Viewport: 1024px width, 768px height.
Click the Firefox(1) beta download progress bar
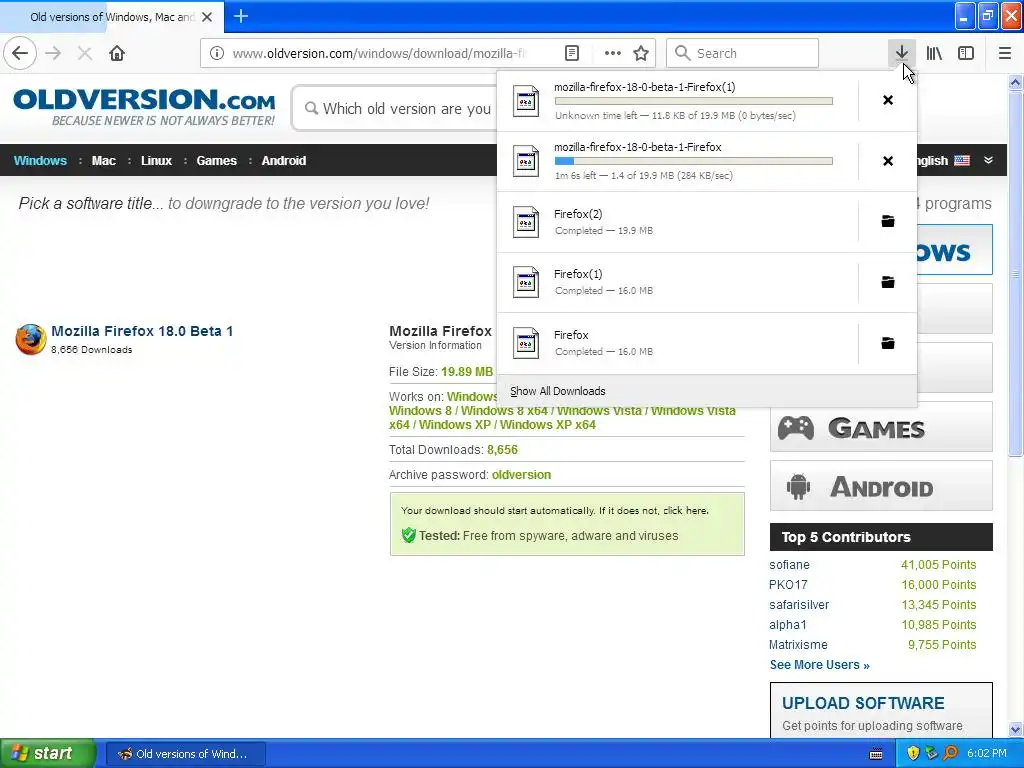(x=694, y=101)
